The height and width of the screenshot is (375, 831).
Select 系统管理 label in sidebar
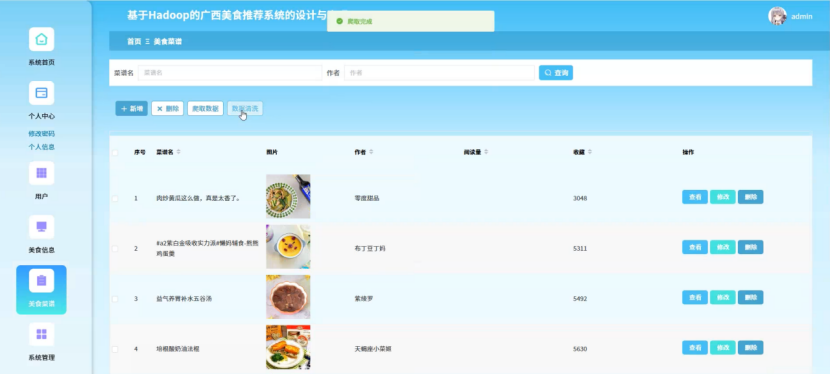41,358
